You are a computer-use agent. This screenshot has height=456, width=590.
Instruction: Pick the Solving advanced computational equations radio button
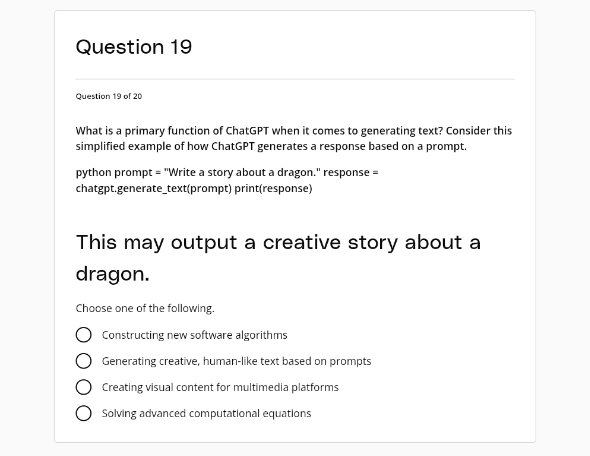pos(84,413)
